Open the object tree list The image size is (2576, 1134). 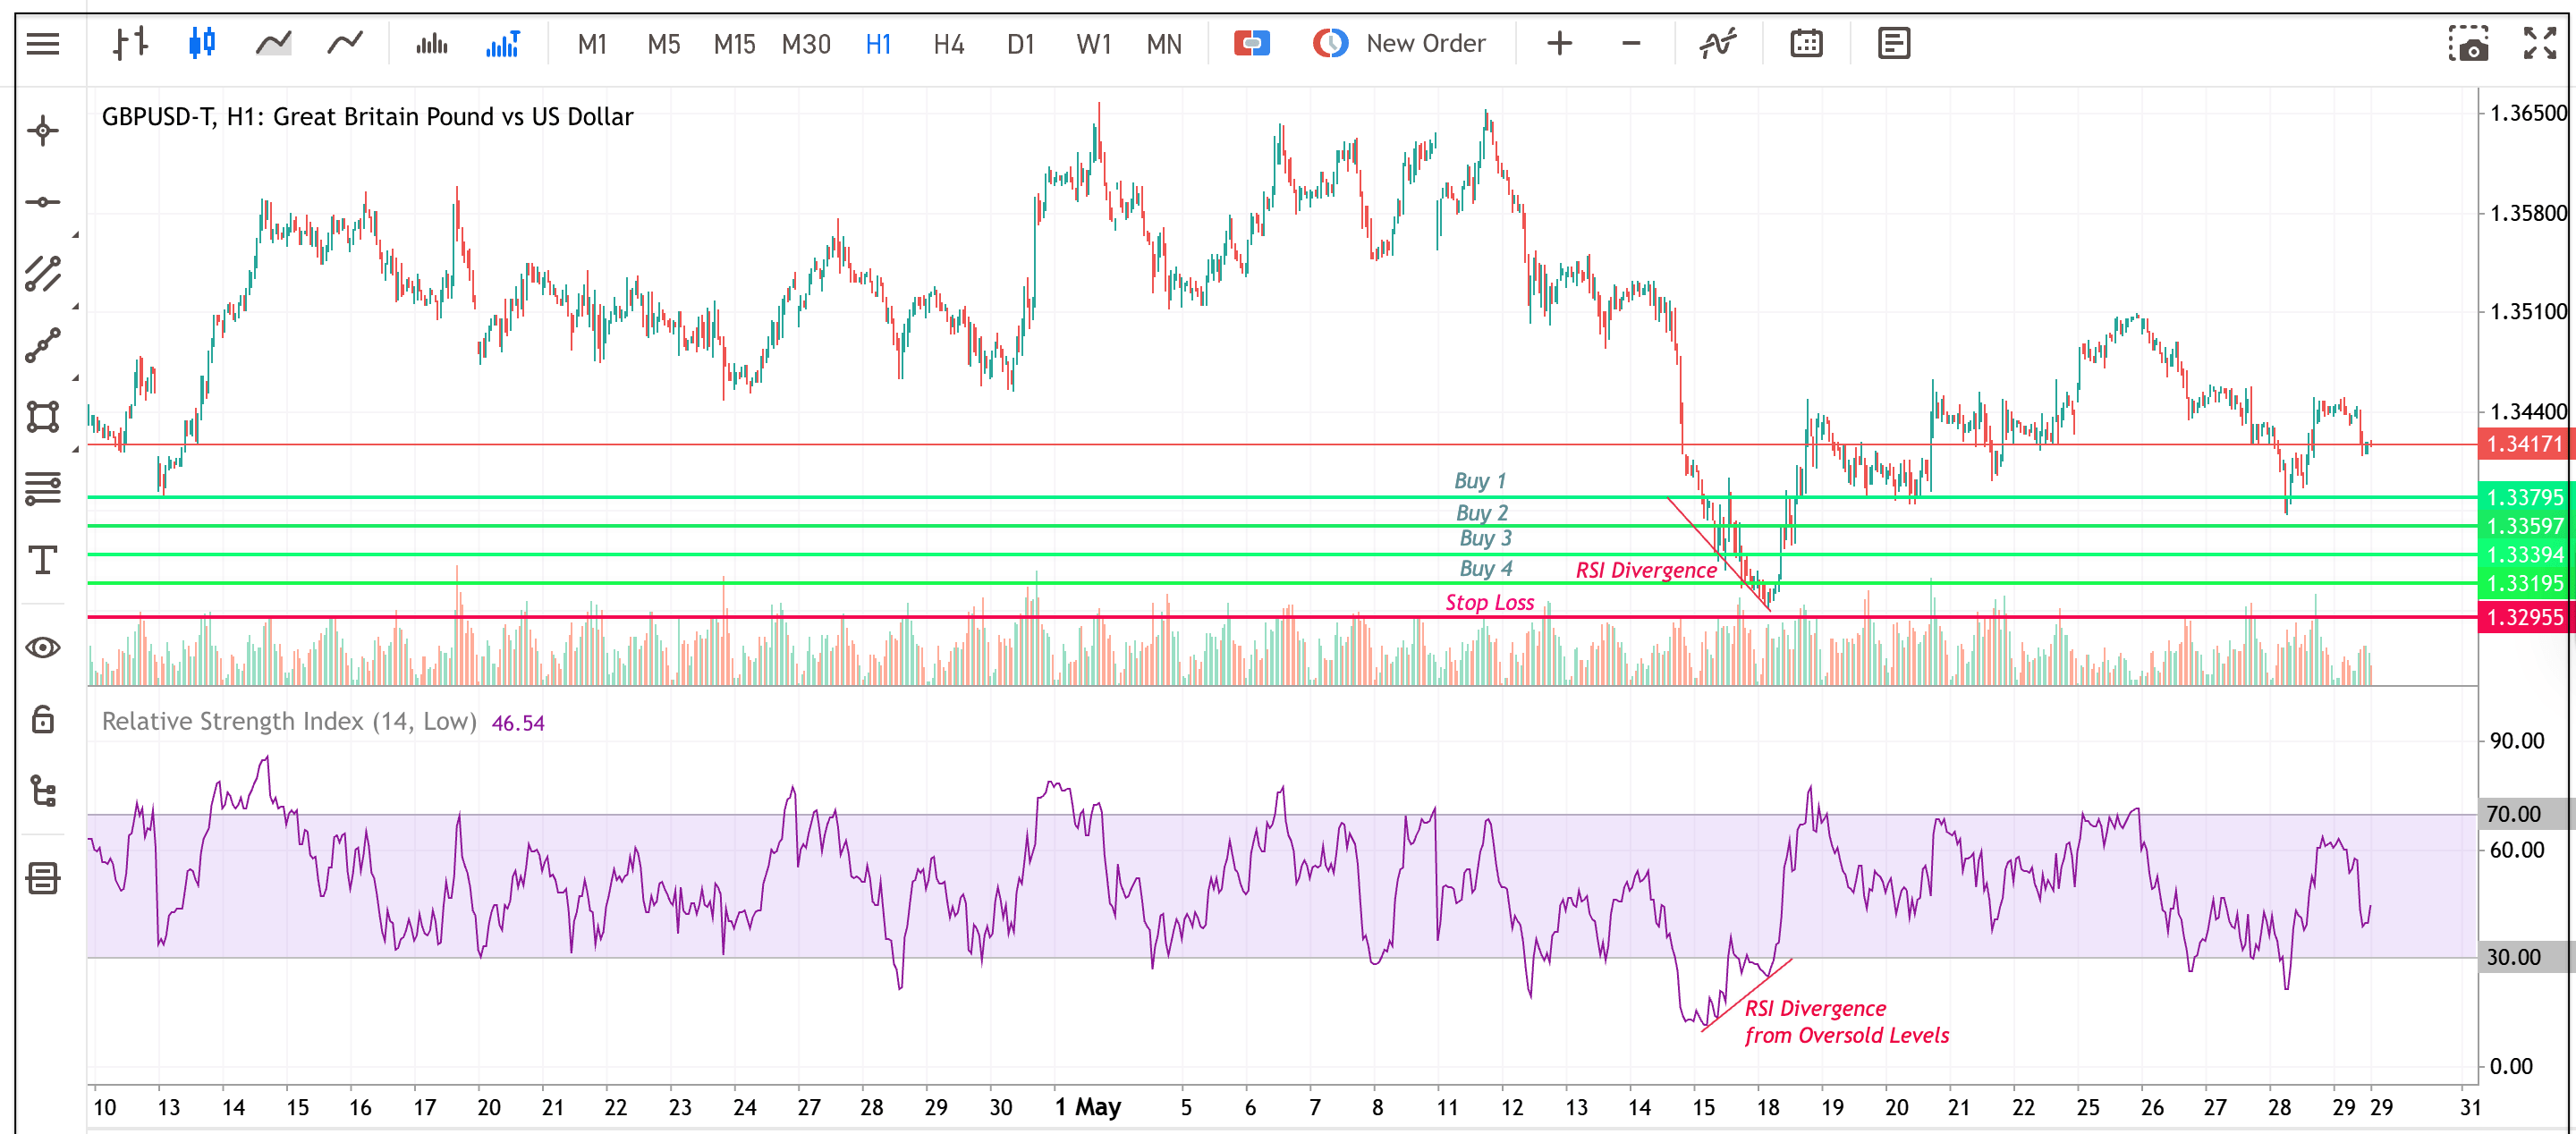pyautogui.click(x=43, y=791)
